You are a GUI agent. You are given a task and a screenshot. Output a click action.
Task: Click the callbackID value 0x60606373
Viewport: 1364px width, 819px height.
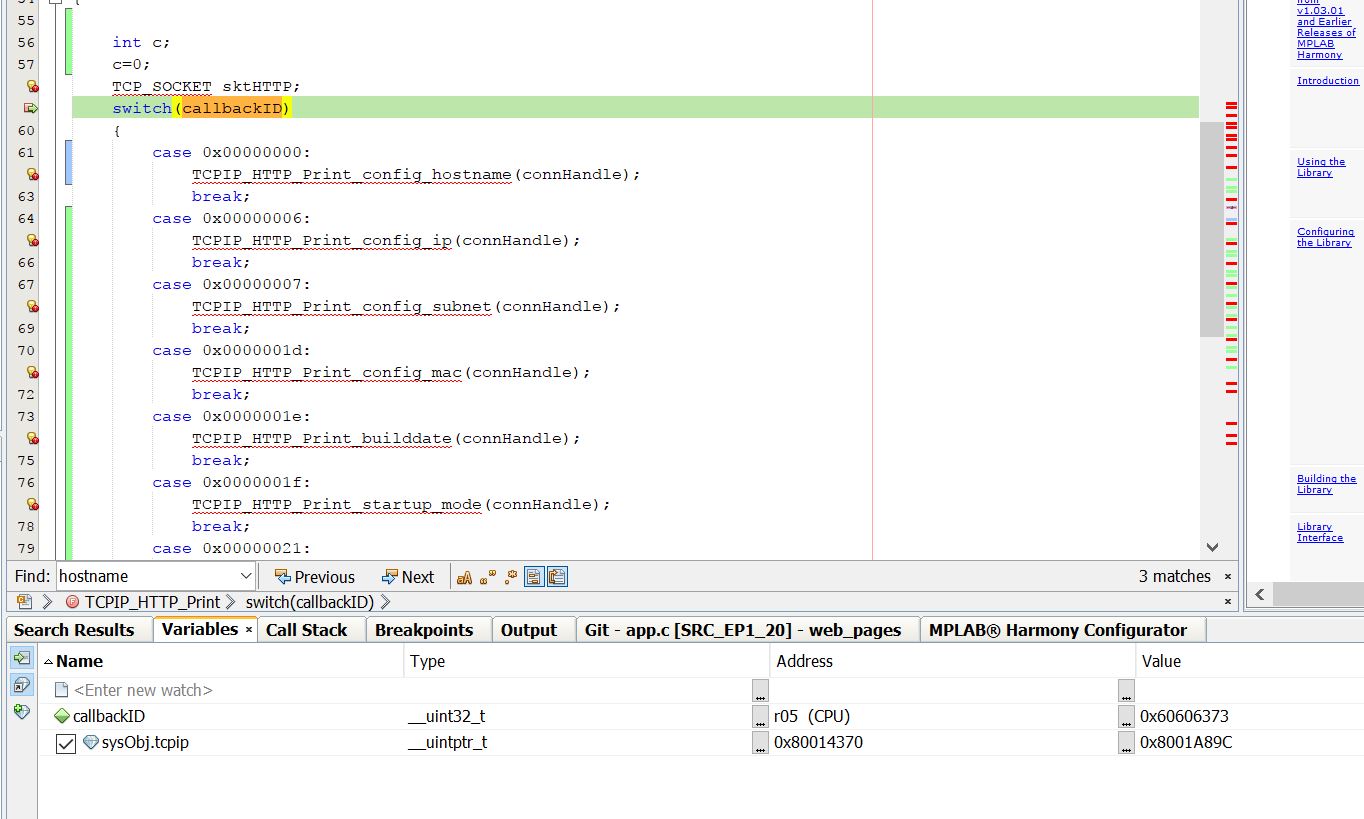1184,716
